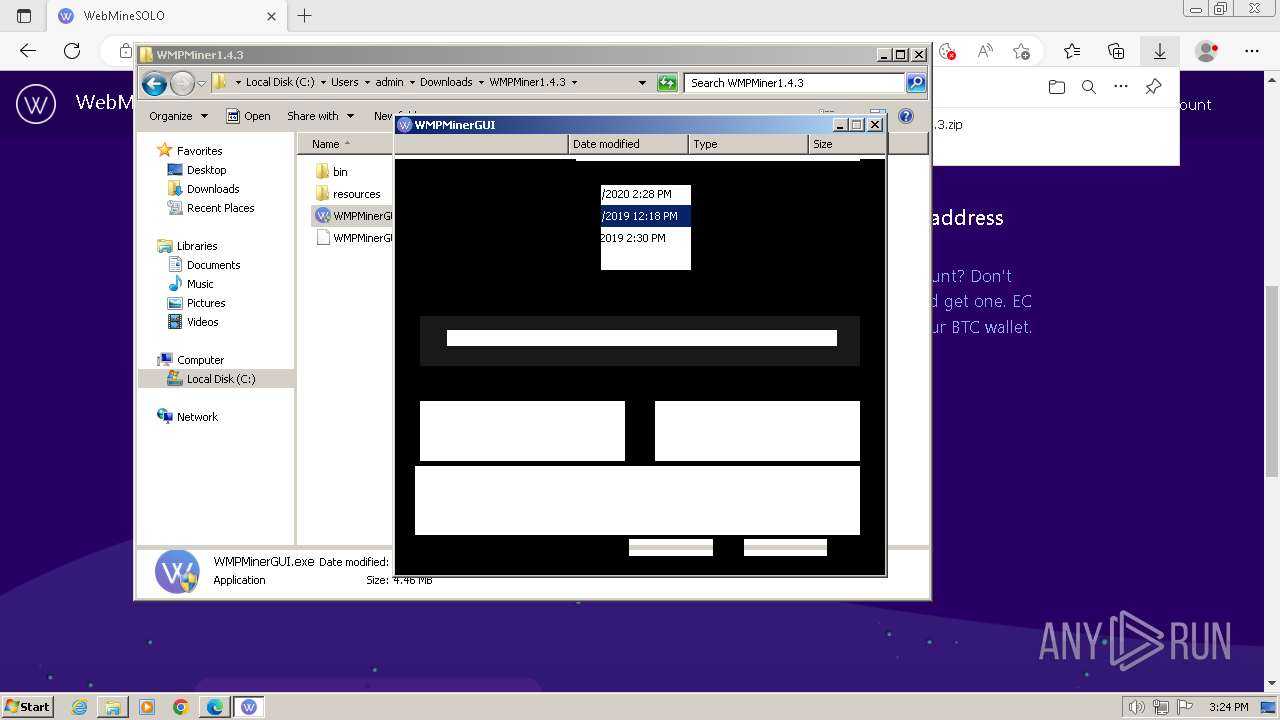Launch Internet Explorer from the taskbar
This screenshot has width=1280, height=720.
pyautogui.click(x=79, y=707)
